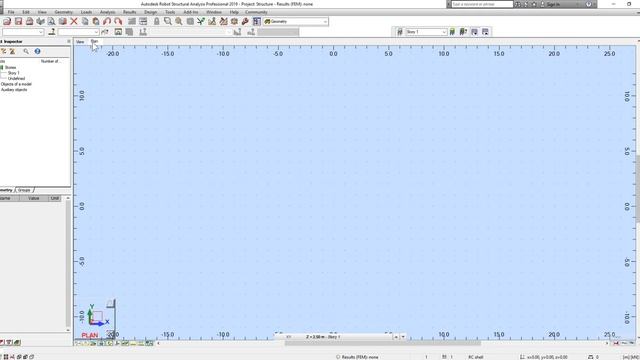
Task: Open the Loads menu
Action: click(86, 12)
